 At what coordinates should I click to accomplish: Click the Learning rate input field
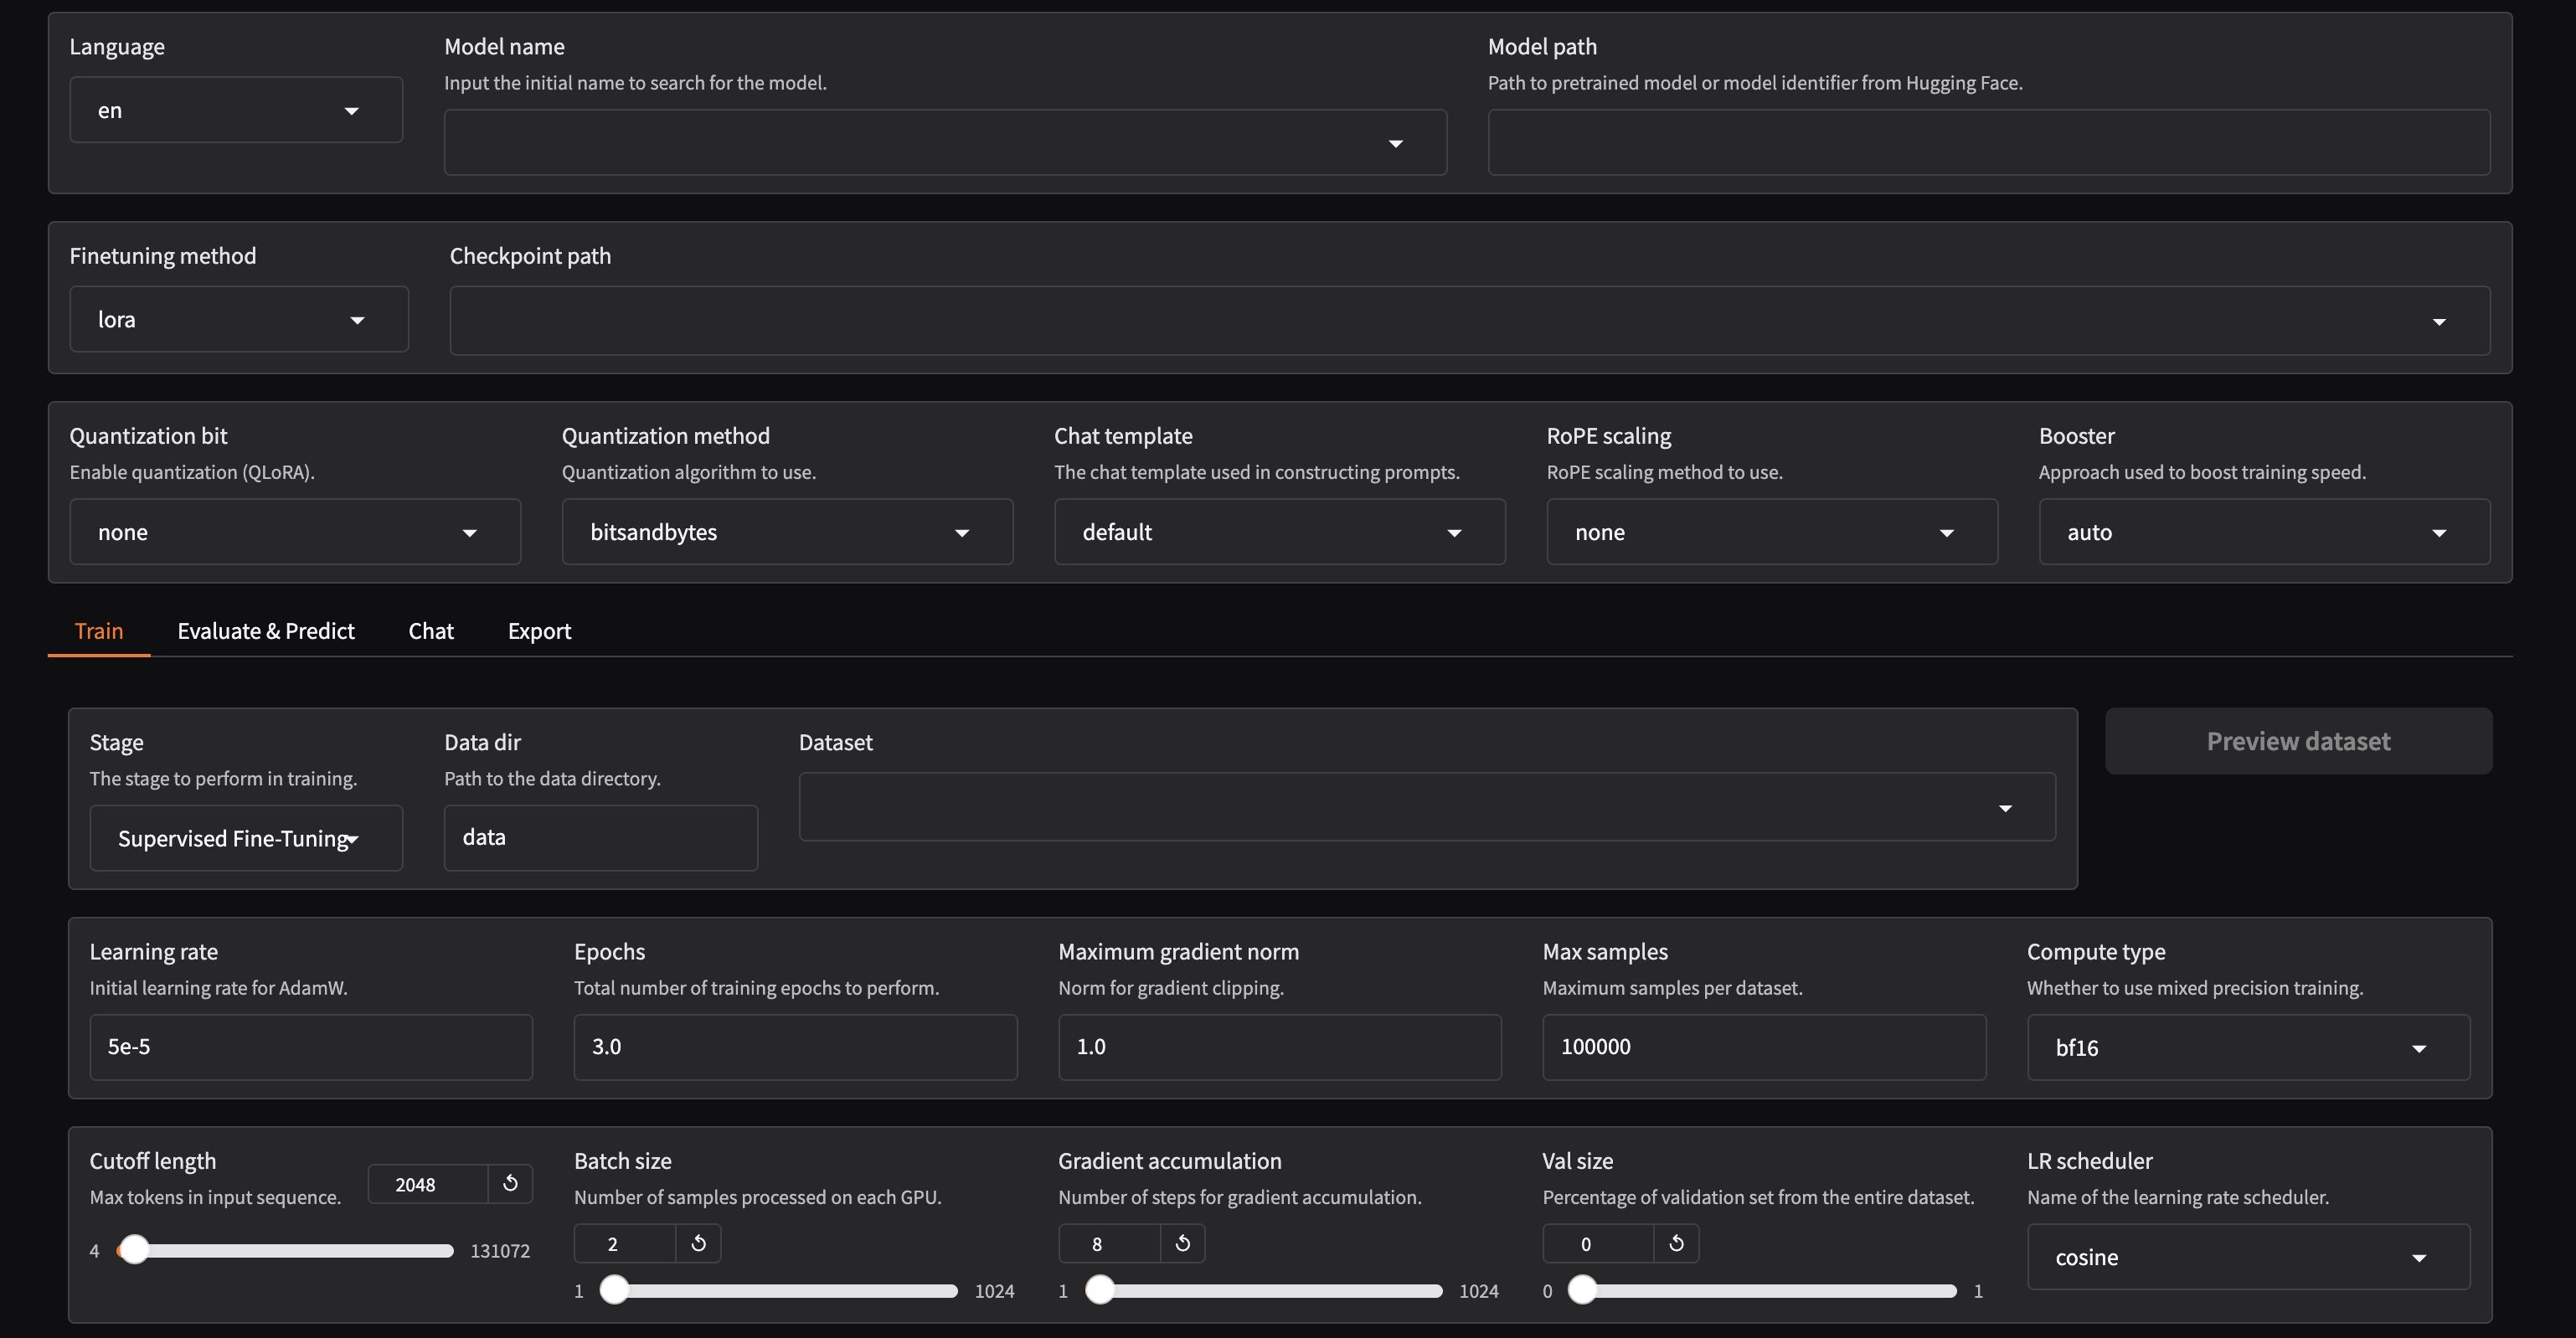coord(311,1047)
